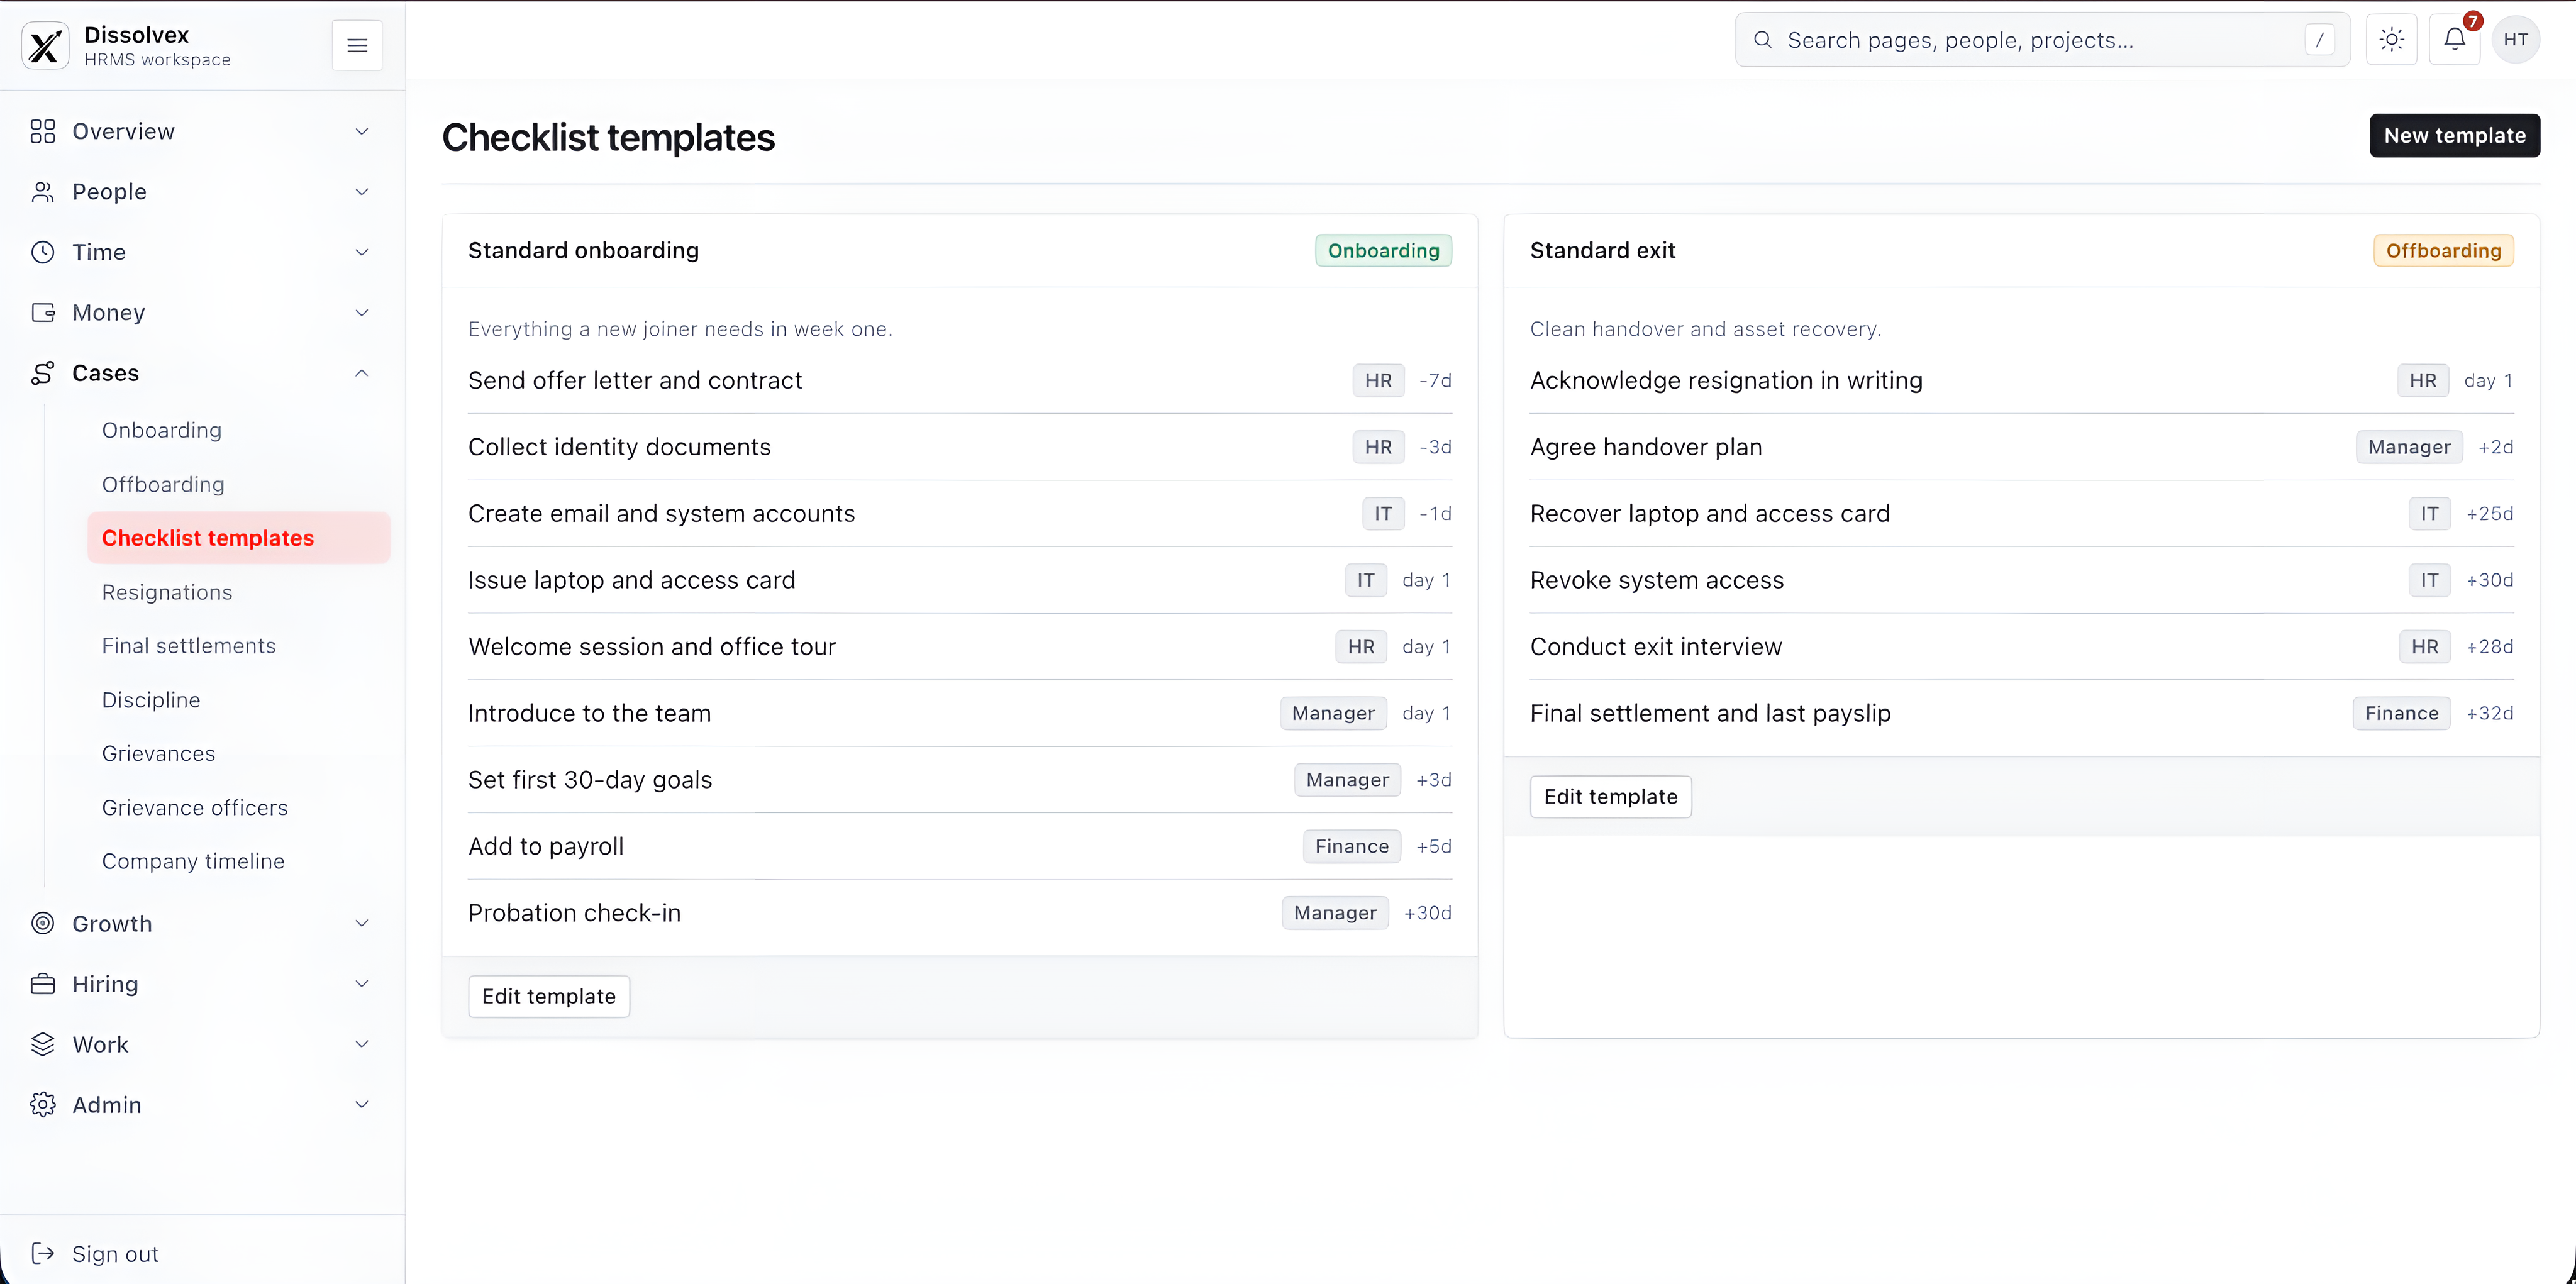Expand Work section chevron
The width and height of the screenshot is (2576, 1284).
(x=362, y=1044)
